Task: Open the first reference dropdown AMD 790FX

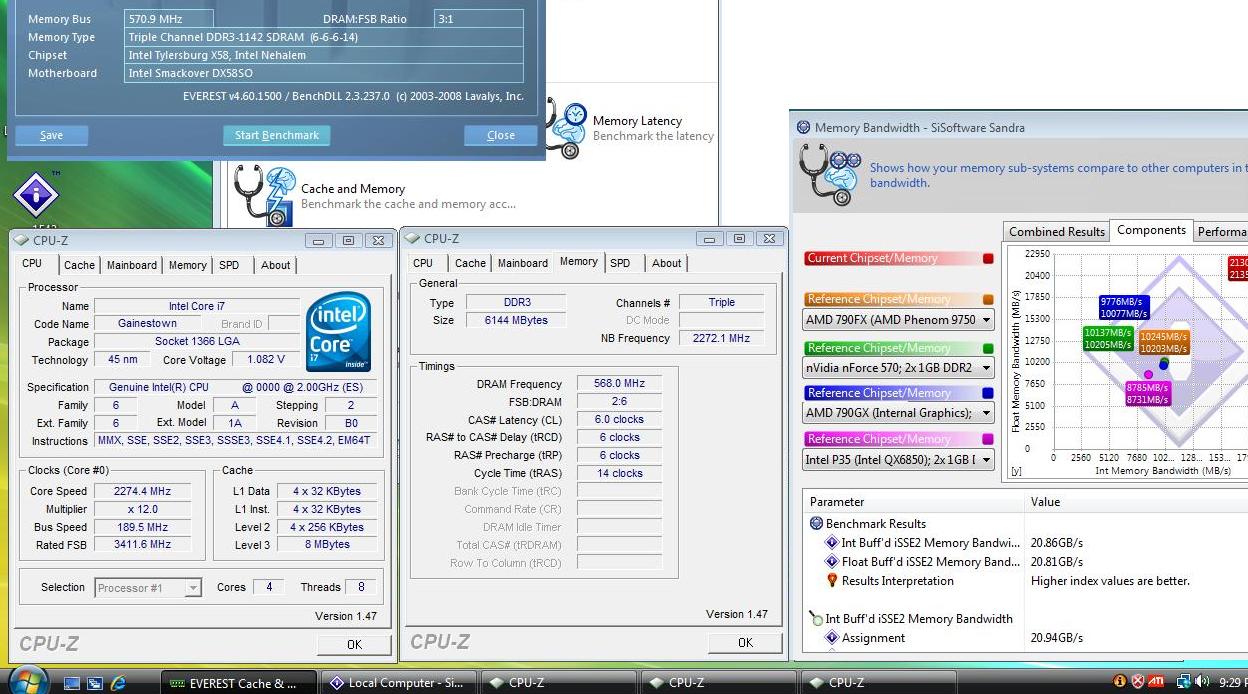Action: [x=899, y=320]
